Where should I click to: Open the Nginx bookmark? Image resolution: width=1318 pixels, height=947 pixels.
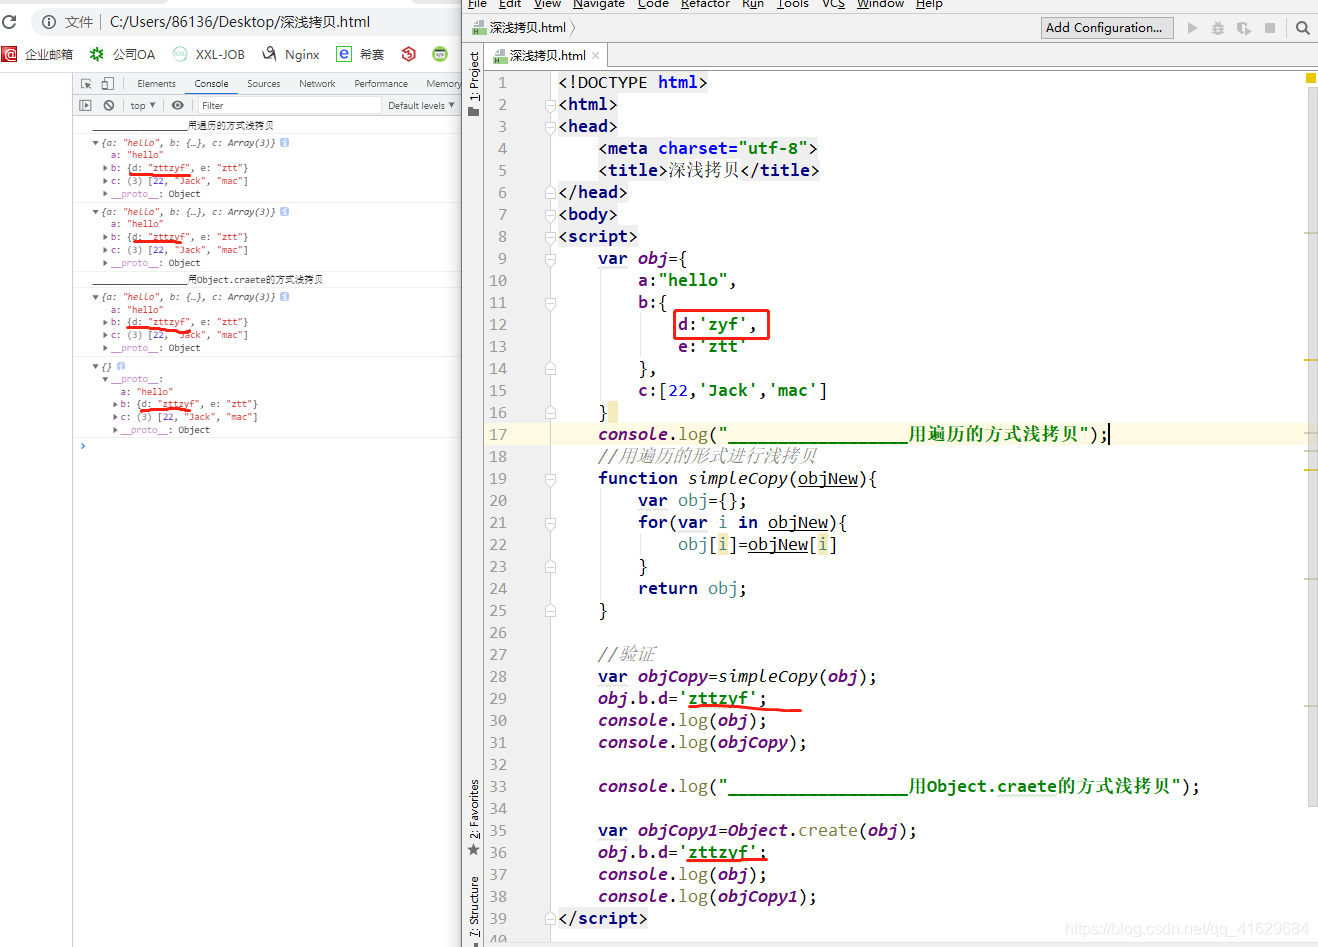pos(290,54)
